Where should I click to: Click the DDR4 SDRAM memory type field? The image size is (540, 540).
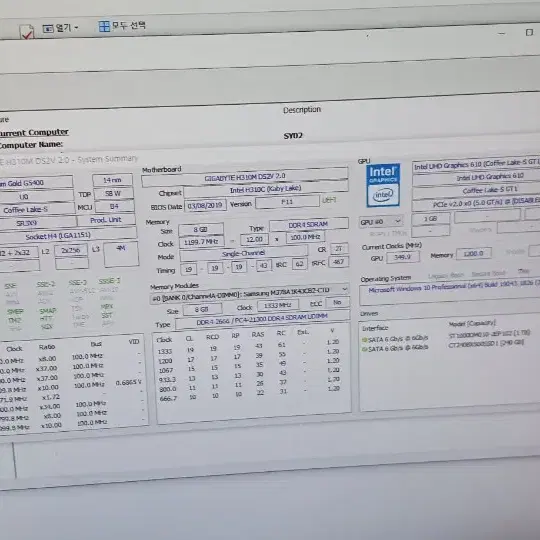click(309, 225)
